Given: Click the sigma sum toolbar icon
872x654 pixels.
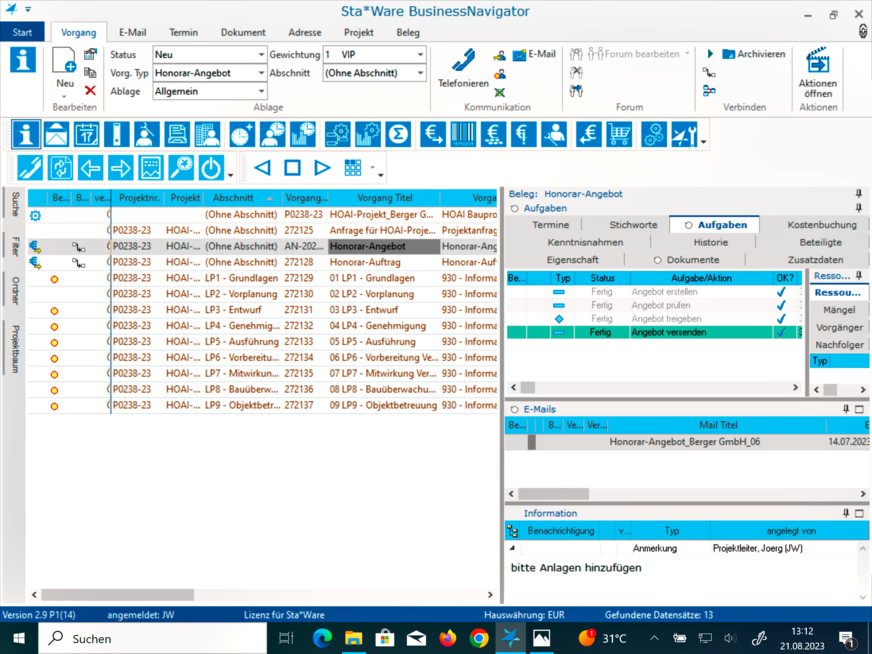Looking at the screenshot, I should [x=398, y=134].
